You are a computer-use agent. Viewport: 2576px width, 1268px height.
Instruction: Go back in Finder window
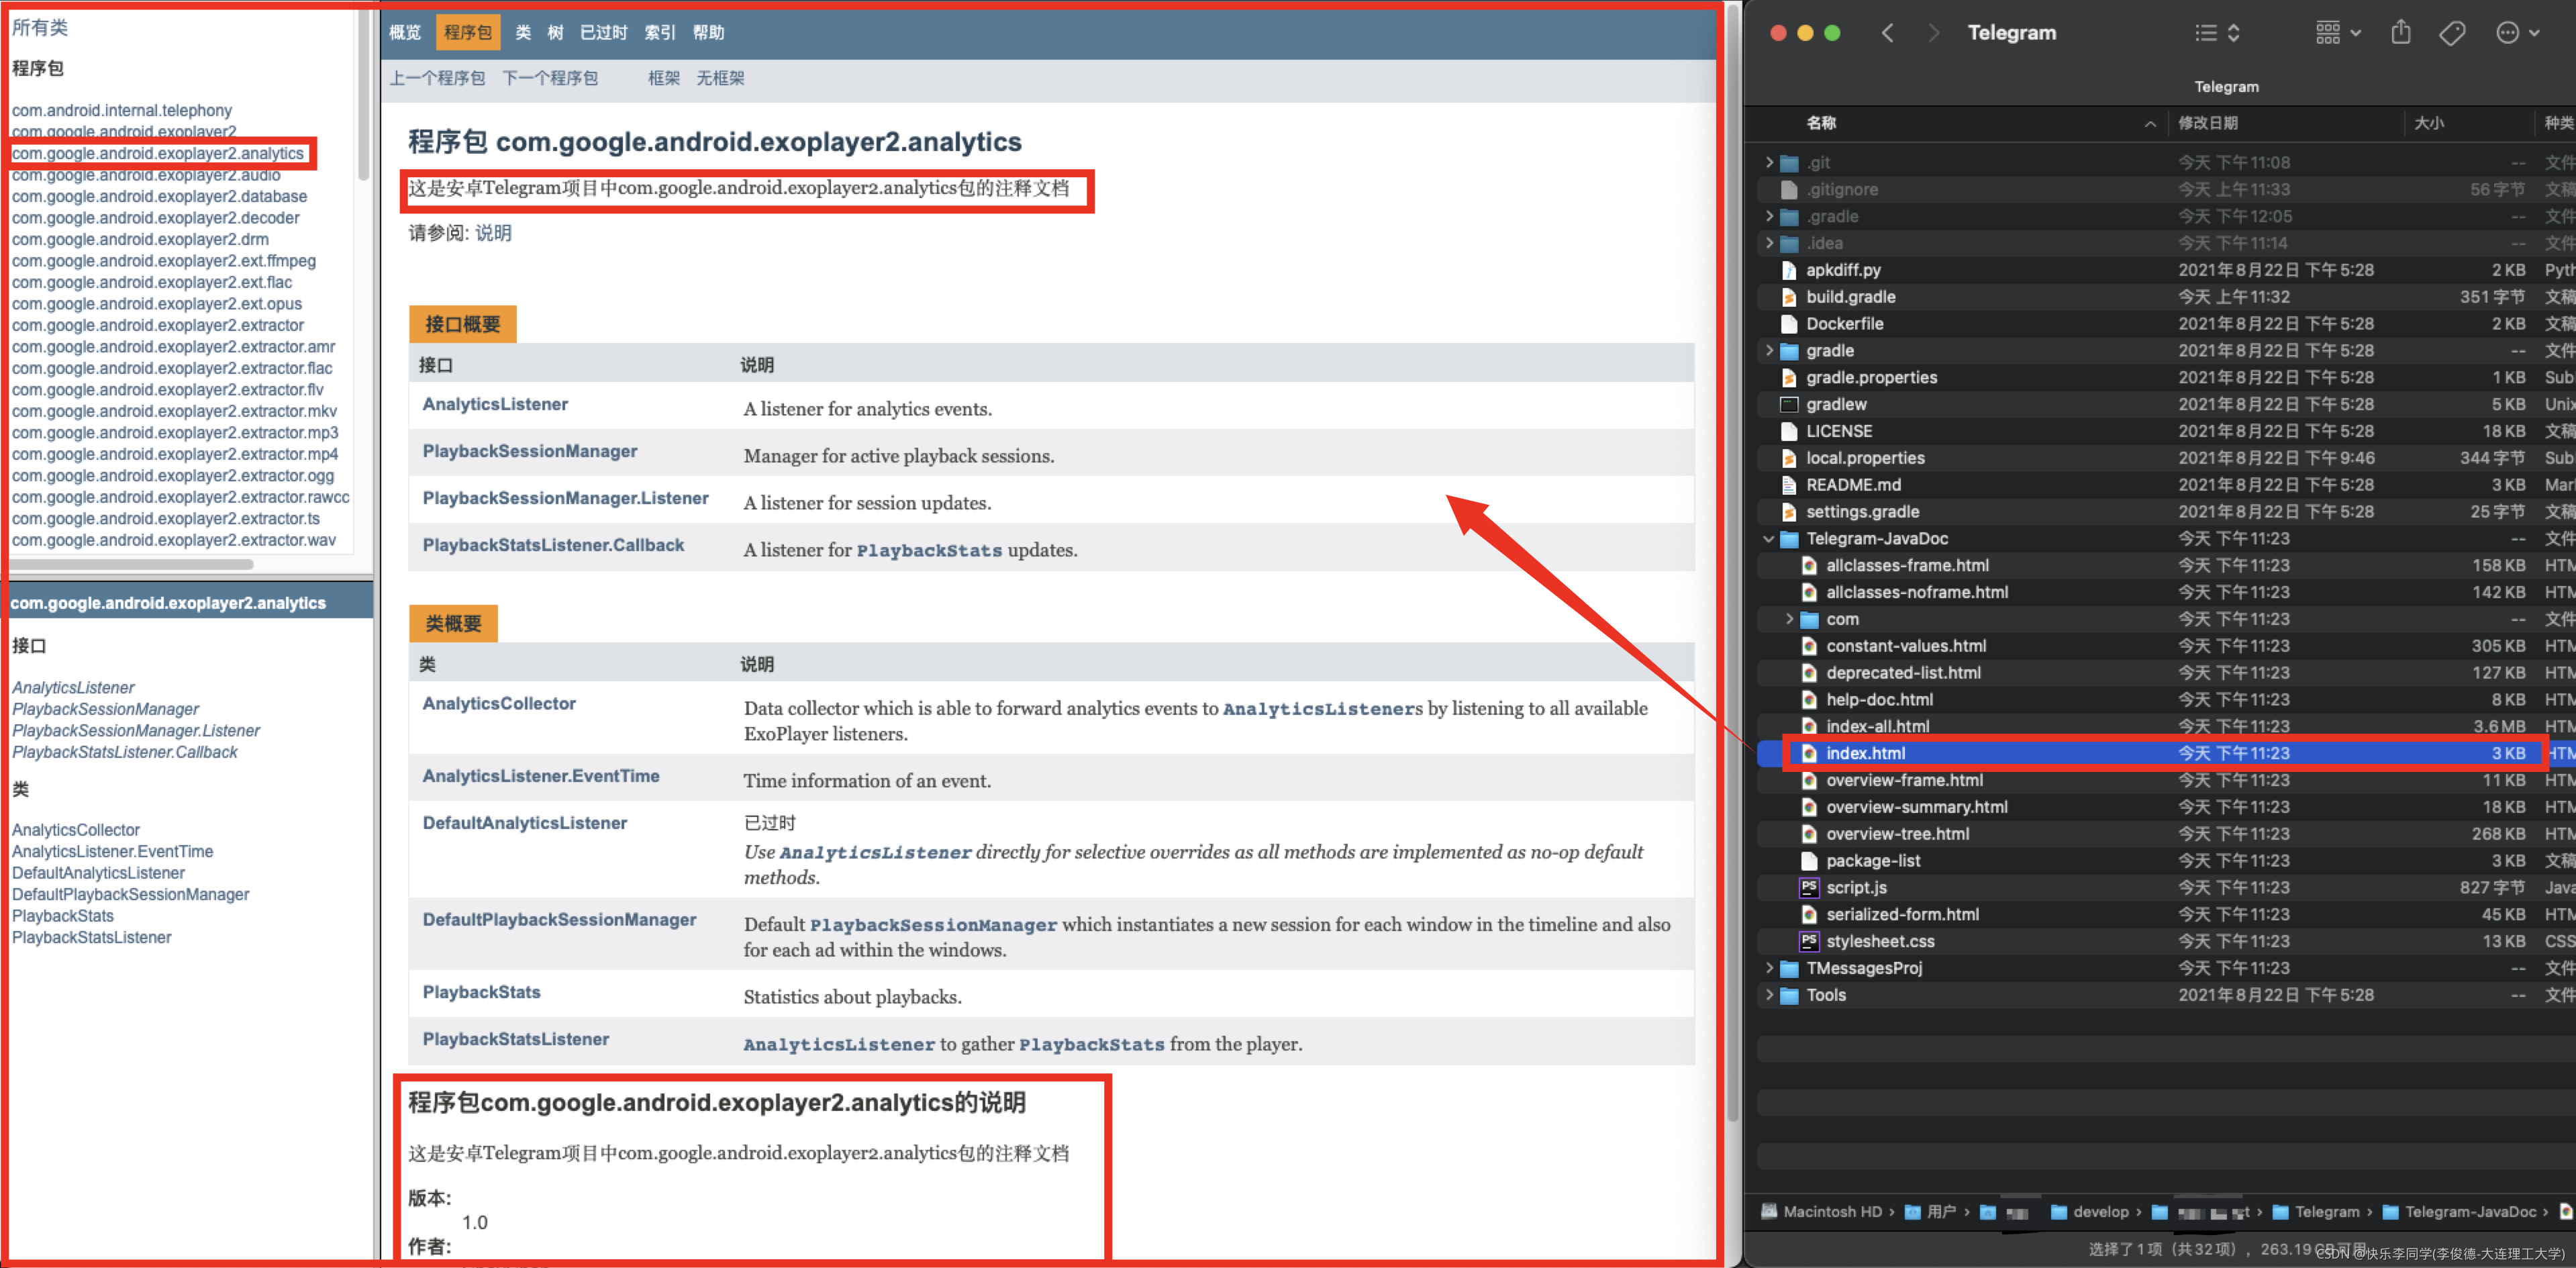click(x=1887, y=33)
